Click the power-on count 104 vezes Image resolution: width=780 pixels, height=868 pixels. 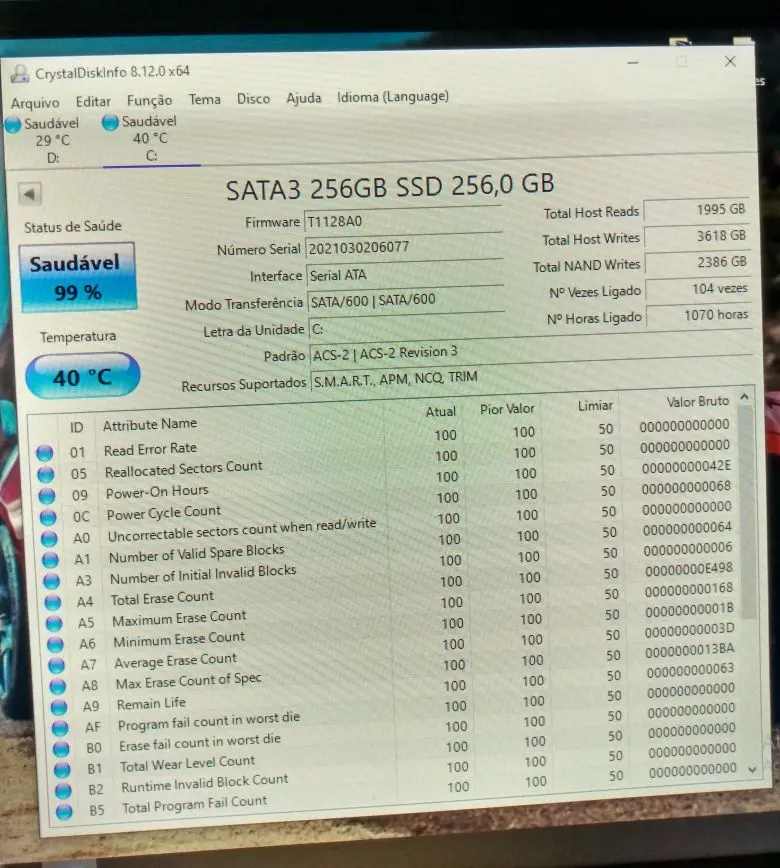(699, 289)
